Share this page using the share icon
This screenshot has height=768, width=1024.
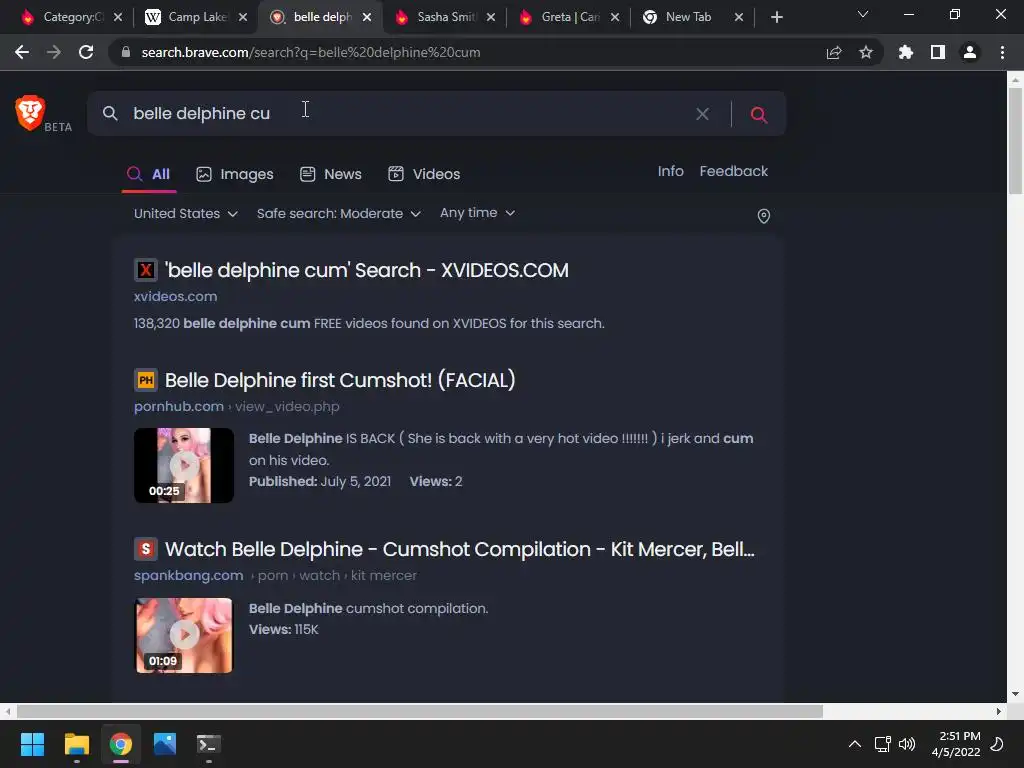tap(834, 52)
